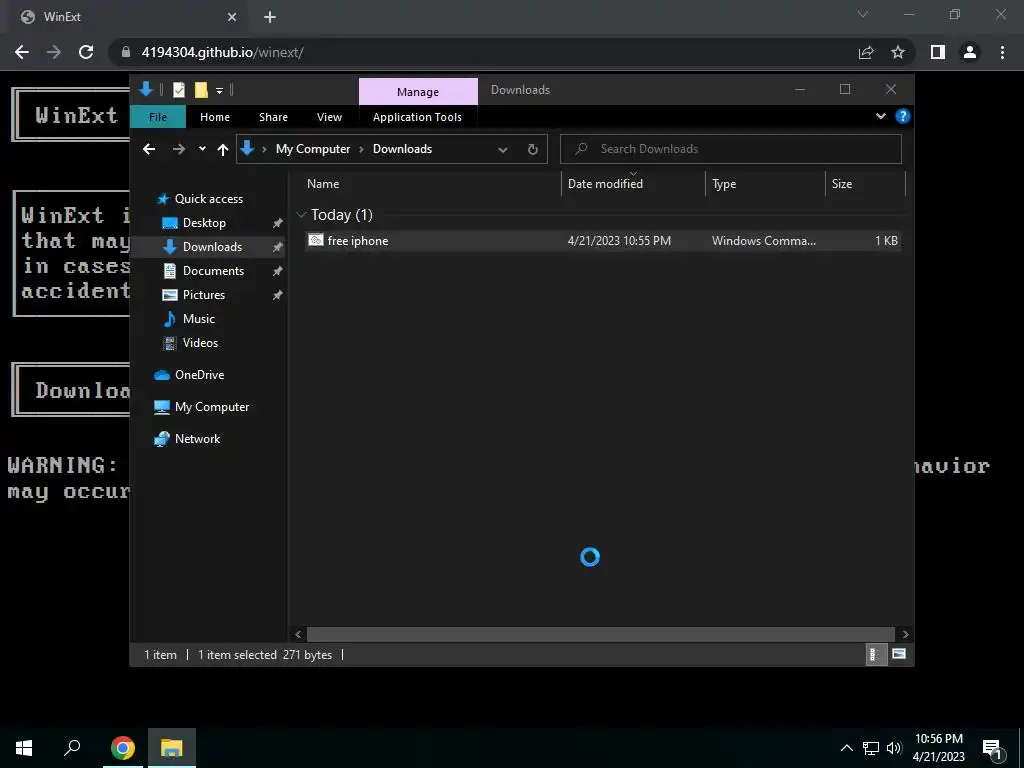
Task: Toggle Chrome side panel icon
Action: 938,52
